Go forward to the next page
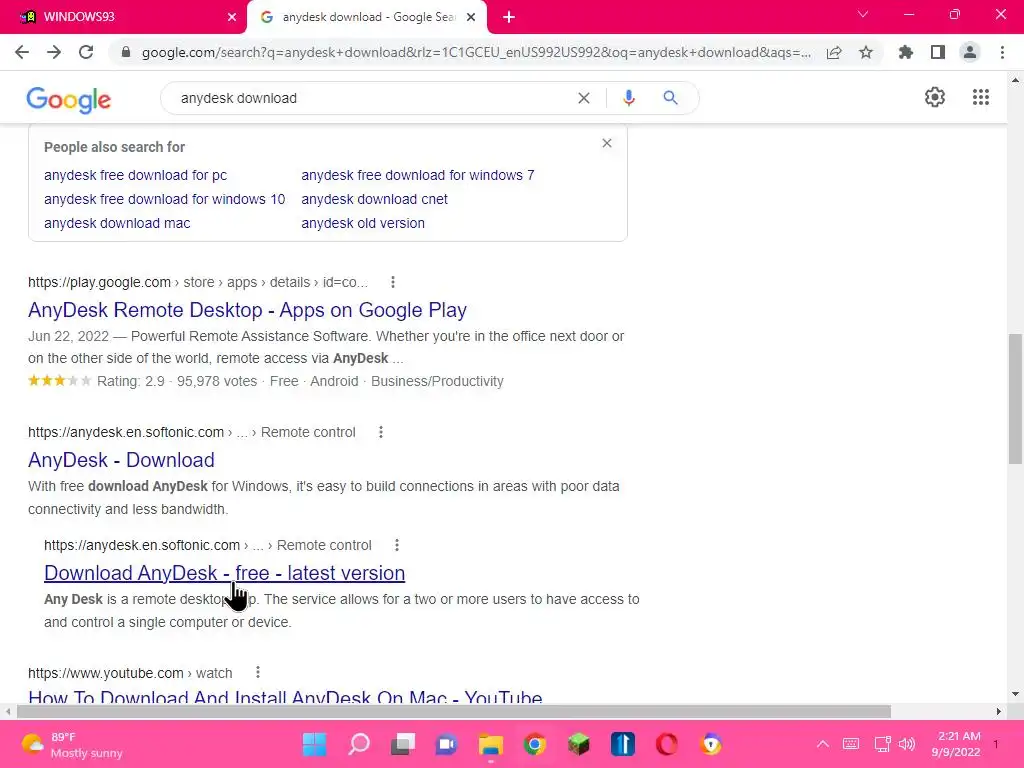The height and width of the screenshot is (768, 1024). [54, 52]
